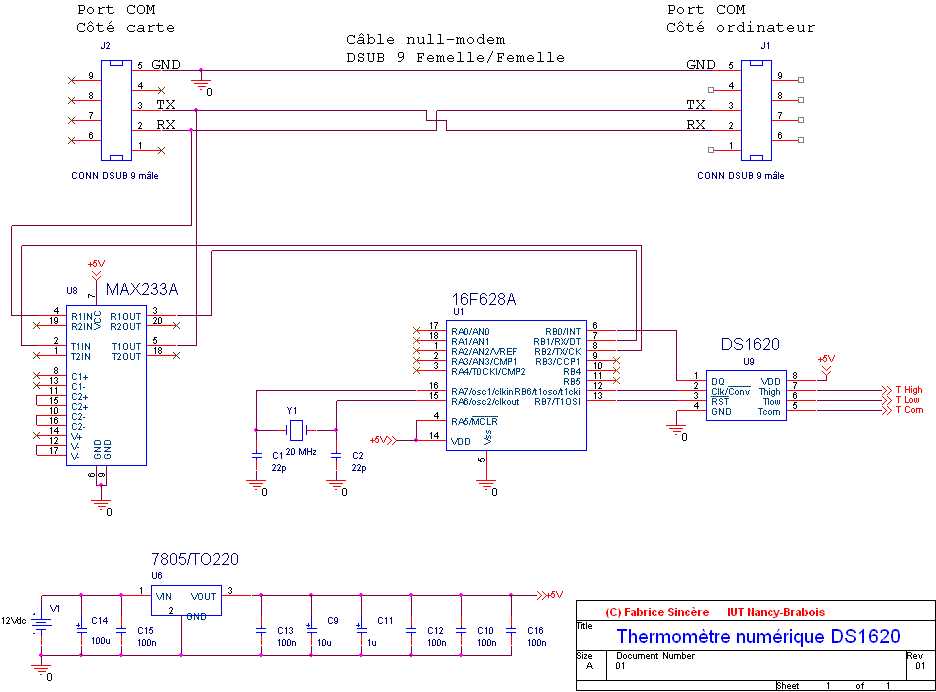Image resolution: width=936 pixels, height=692 pixels.
Task: Click the RA5/MCLR pin label
Action: pyautogui.click(x=475, y=422)
